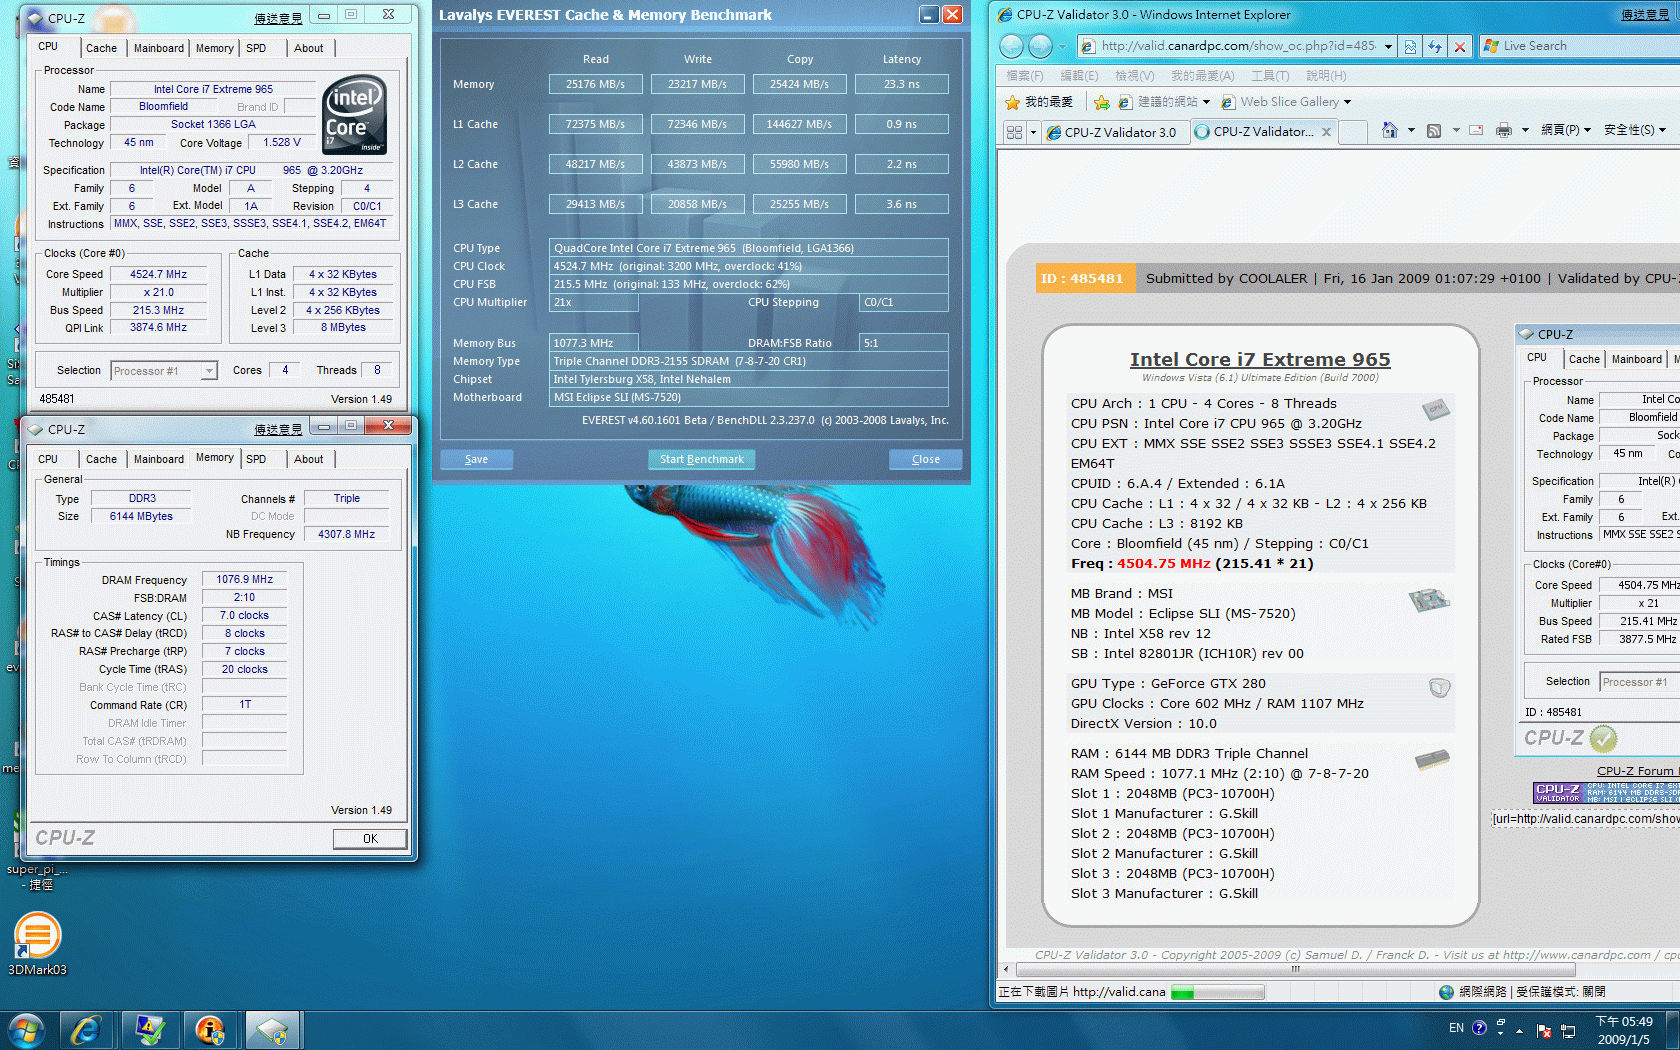
Task: Click the Internet Explorer taskbar icon
Action: tap(86, 1029)
